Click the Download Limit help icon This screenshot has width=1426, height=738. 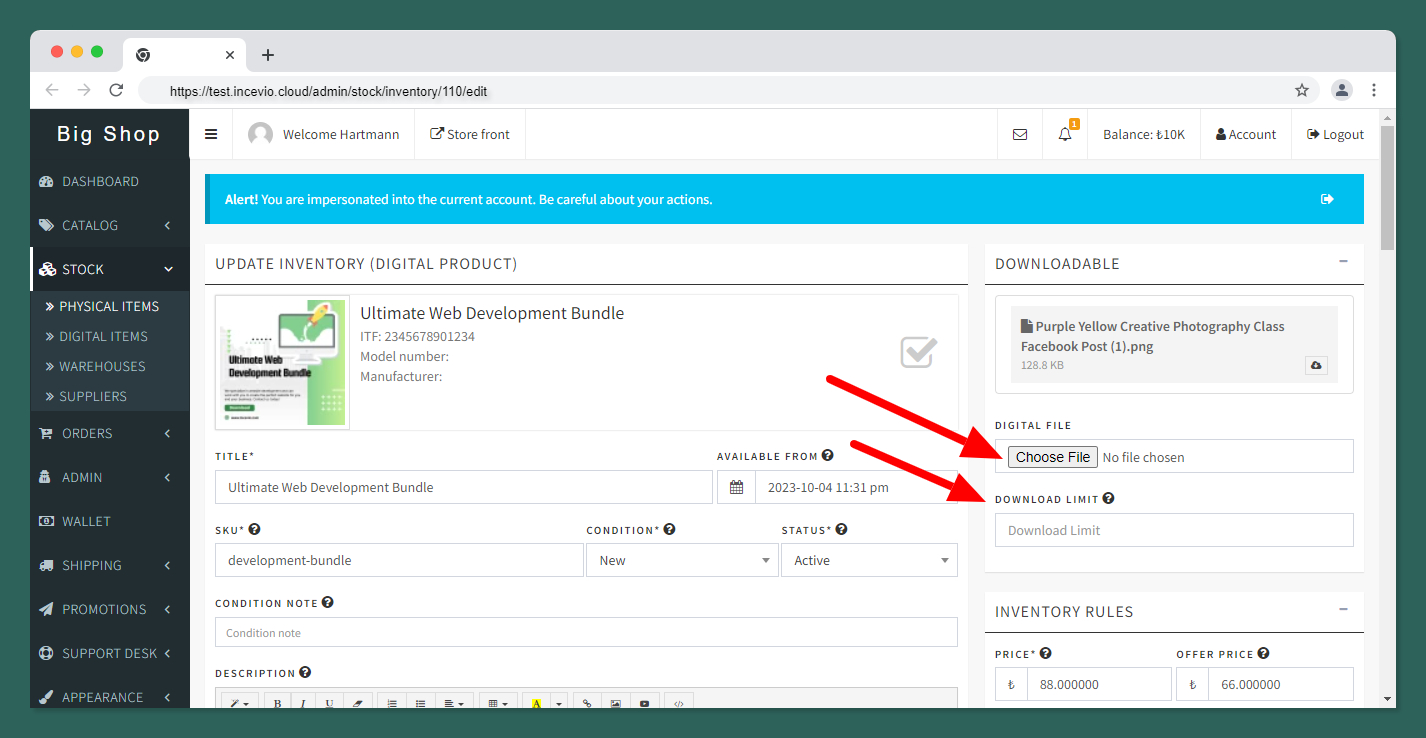point(1108,499)
